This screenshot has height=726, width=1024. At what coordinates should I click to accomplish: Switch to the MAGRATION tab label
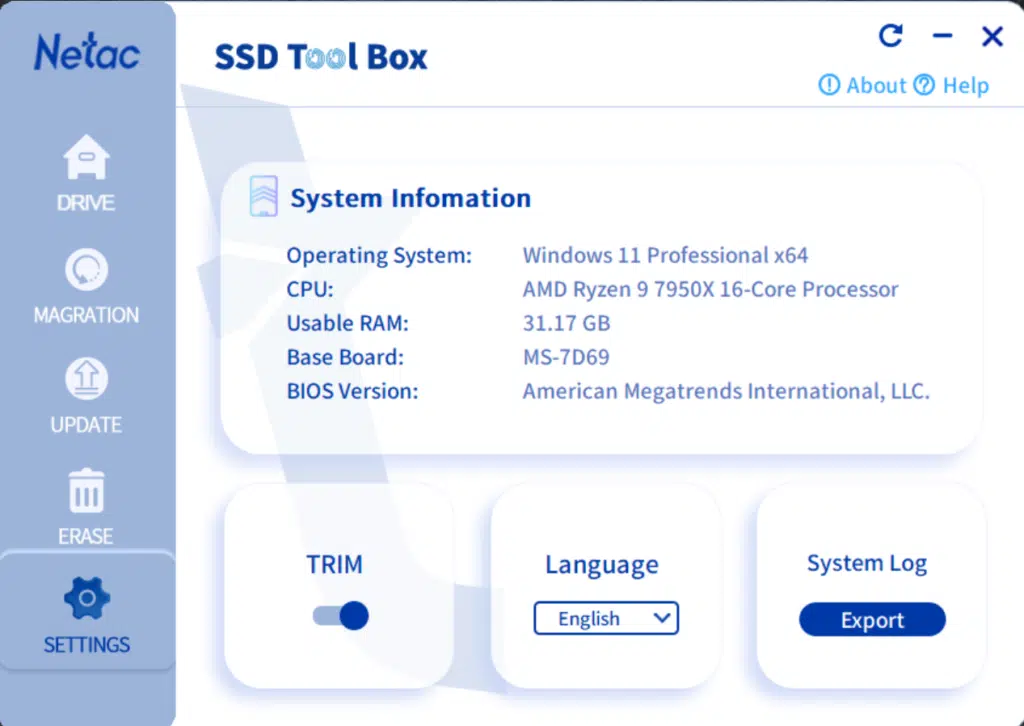point(86,315)
